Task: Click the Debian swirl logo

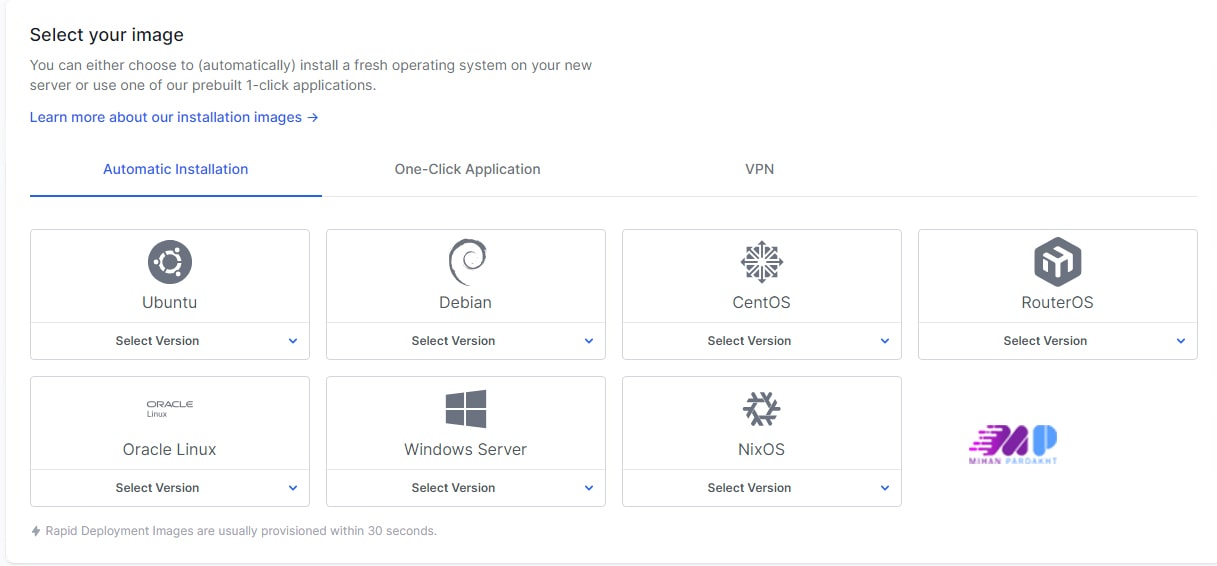Action: [x=466, y=262]
